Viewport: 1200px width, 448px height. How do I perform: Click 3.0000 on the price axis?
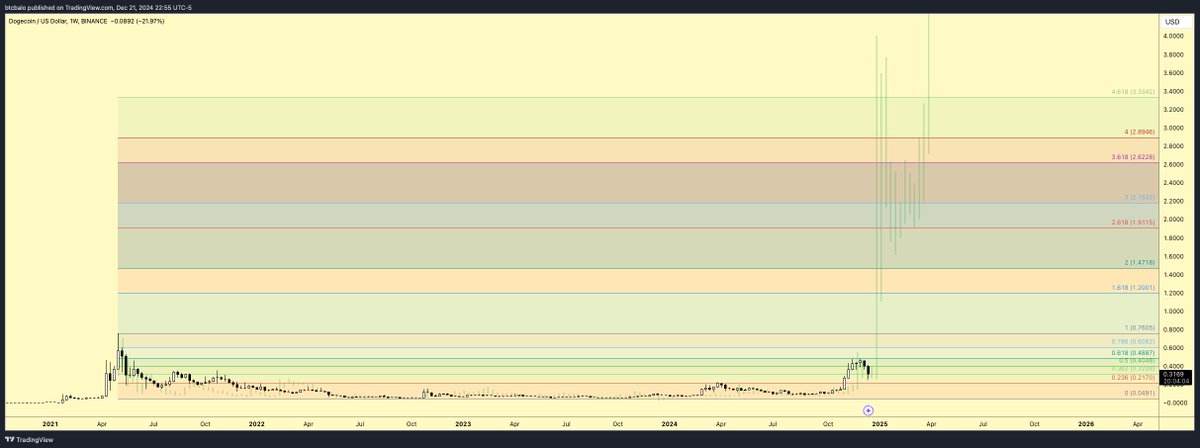(1173, 128)
